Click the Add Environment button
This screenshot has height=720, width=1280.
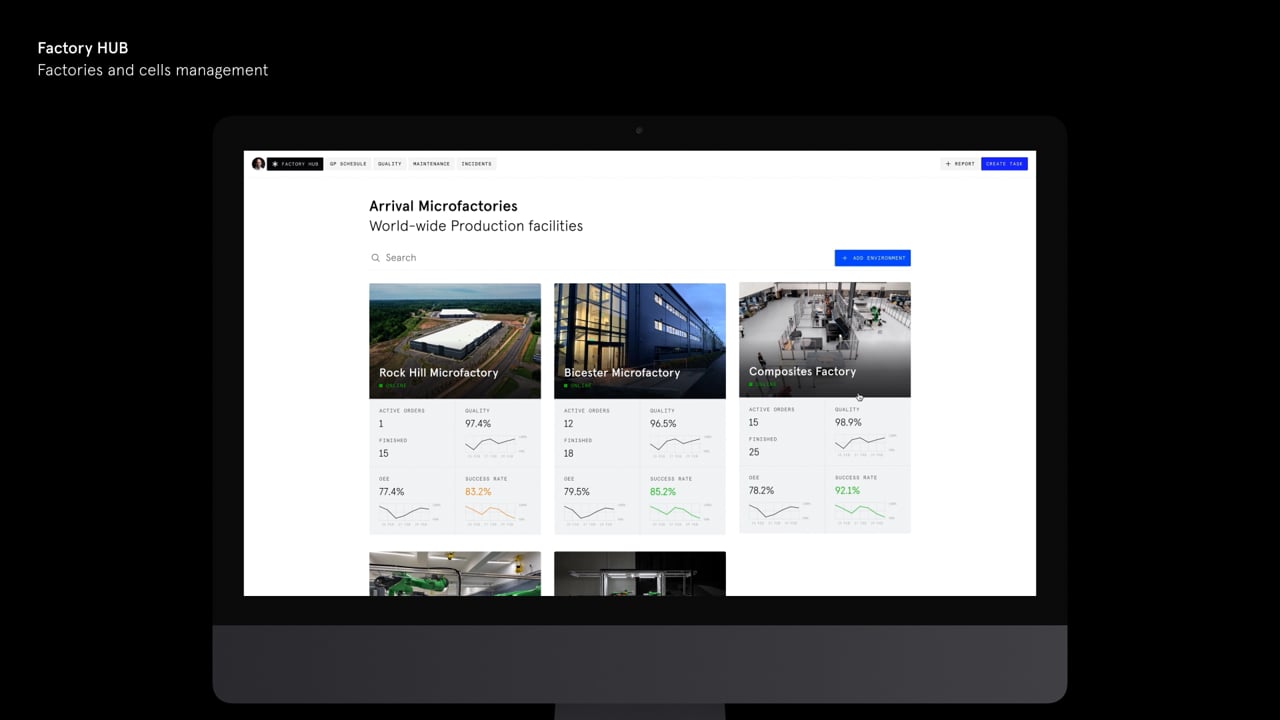(x=873, y=258)
